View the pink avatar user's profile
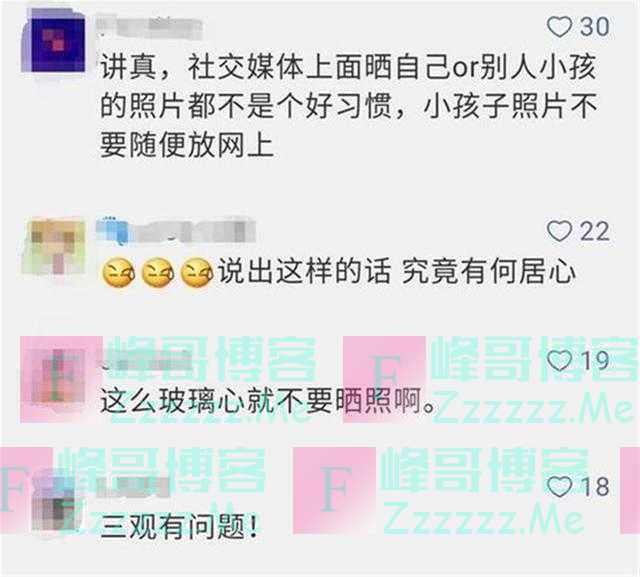This screenshot has height=577, width=640. coord(57,376)
